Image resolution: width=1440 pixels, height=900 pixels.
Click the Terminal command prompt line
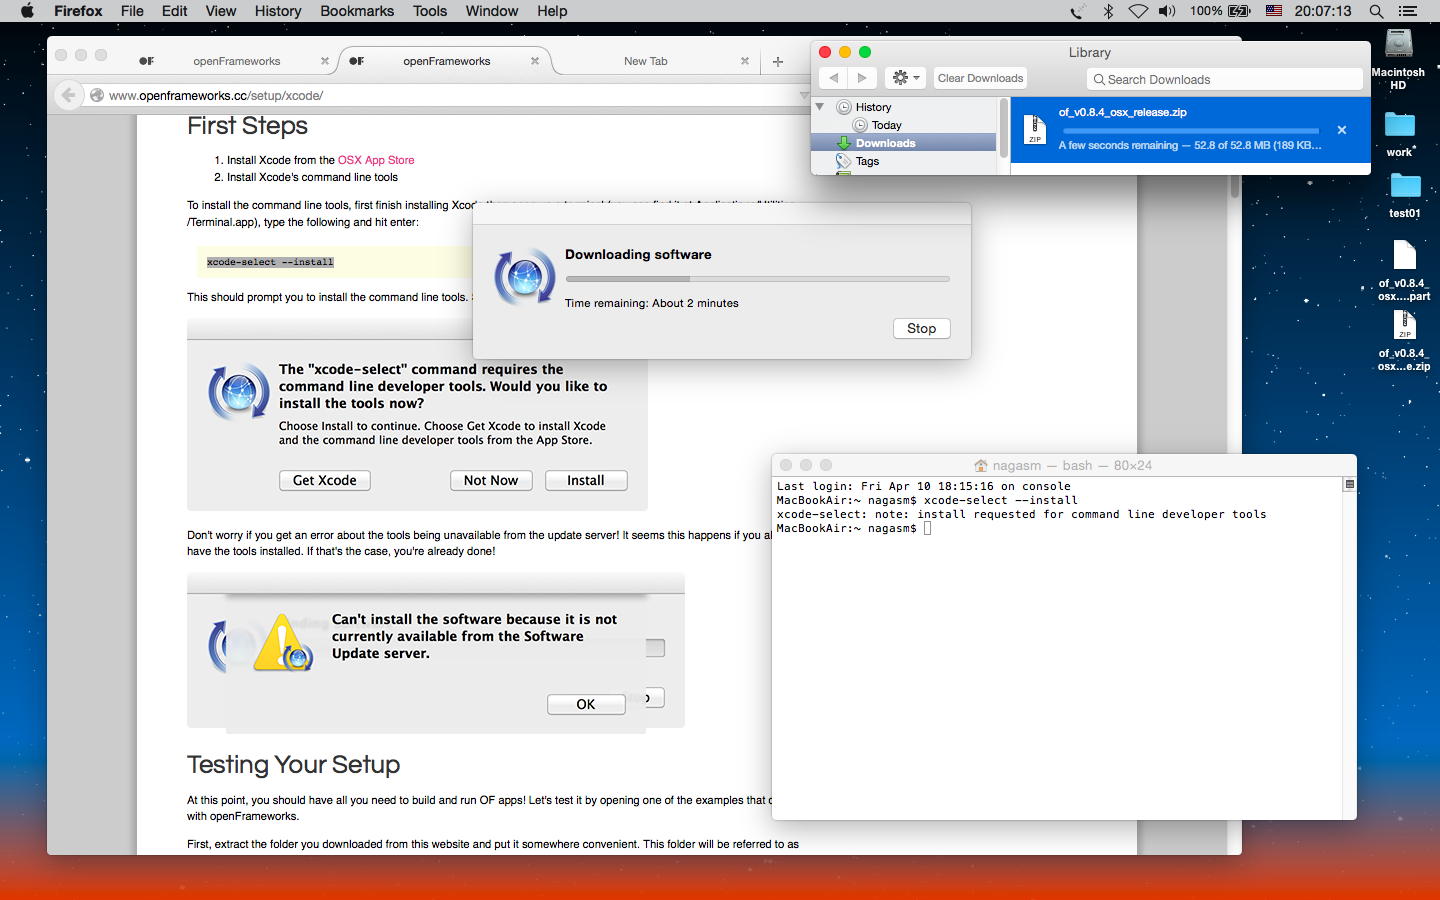point(854,528)
